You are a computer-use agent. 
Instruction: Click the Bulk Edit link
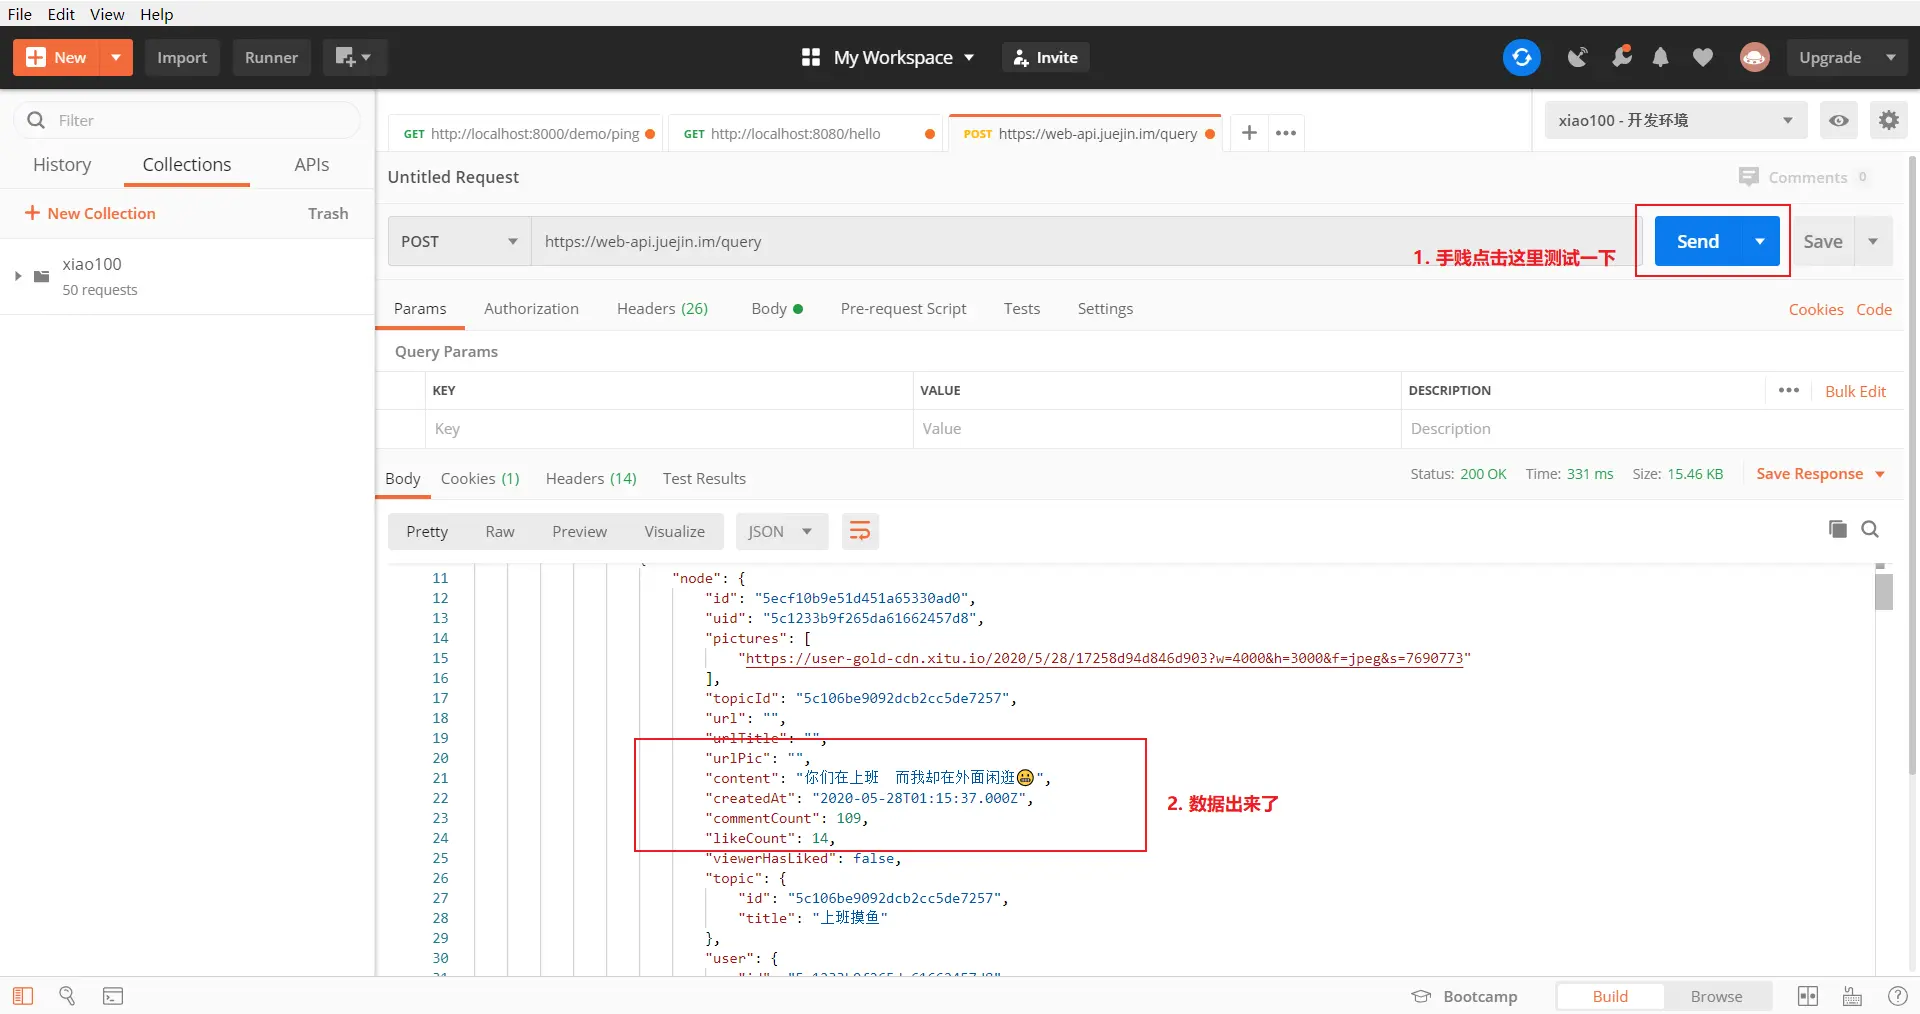[1855, 391]
